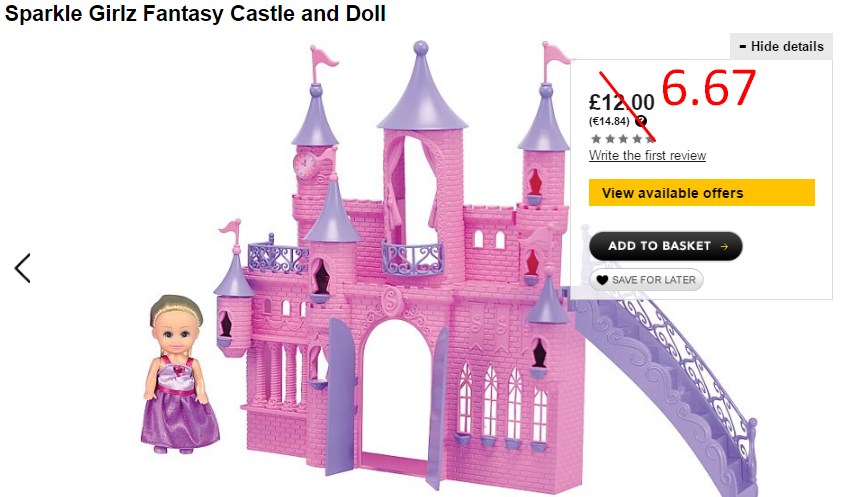Screen dimensions: 863x497
Task: Select the third rating star
Action: point(623,139)
